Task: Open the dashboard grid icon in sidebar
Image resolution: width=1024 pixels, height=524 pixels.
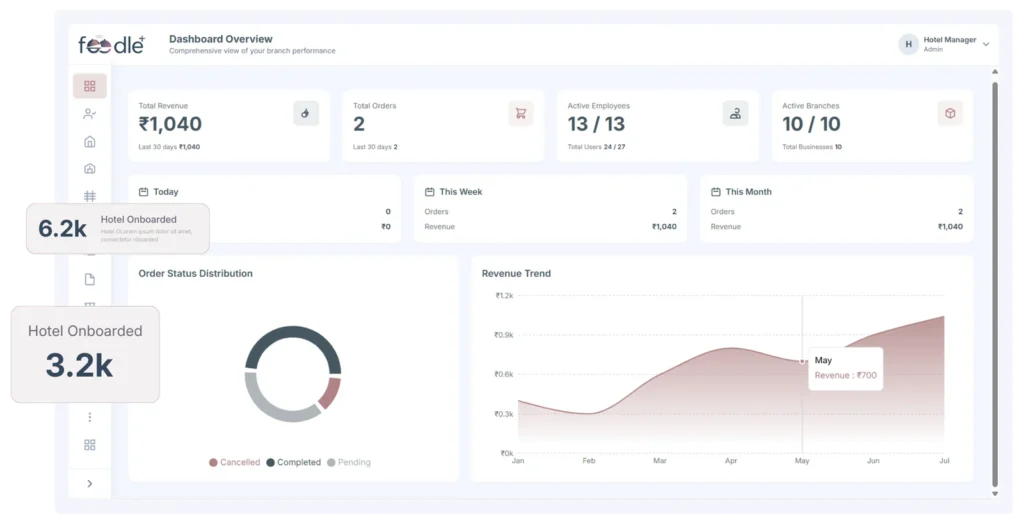Action: click(89, 86)
